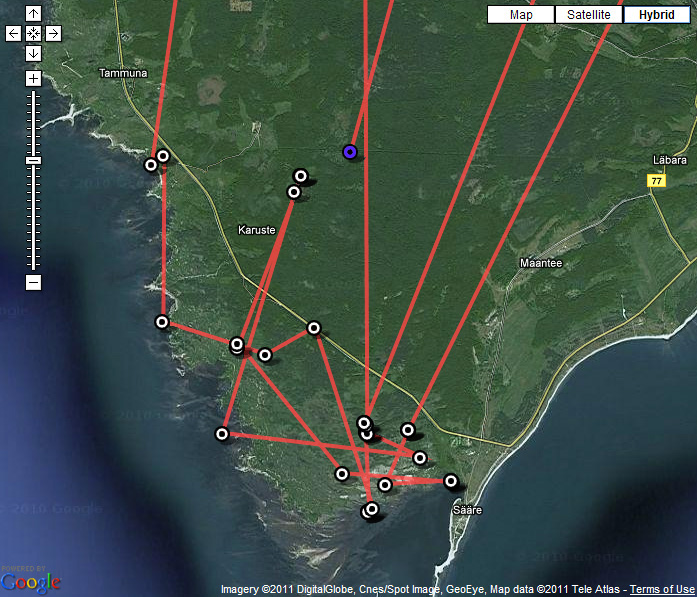Click the pan left arrow button
Screen dimensions: 697x597
(13, 33)
